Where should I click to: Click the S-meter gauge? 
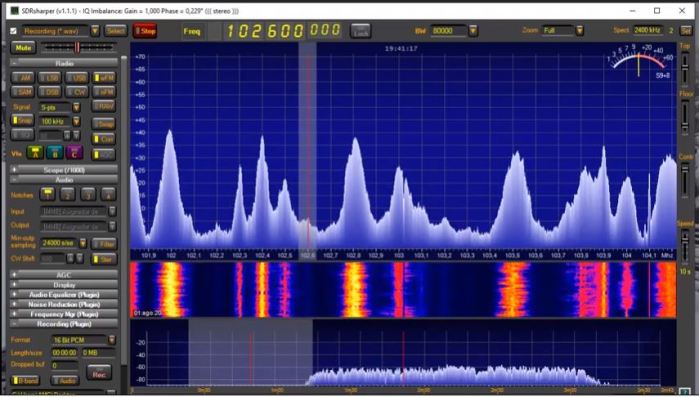[x=640, y=61]
